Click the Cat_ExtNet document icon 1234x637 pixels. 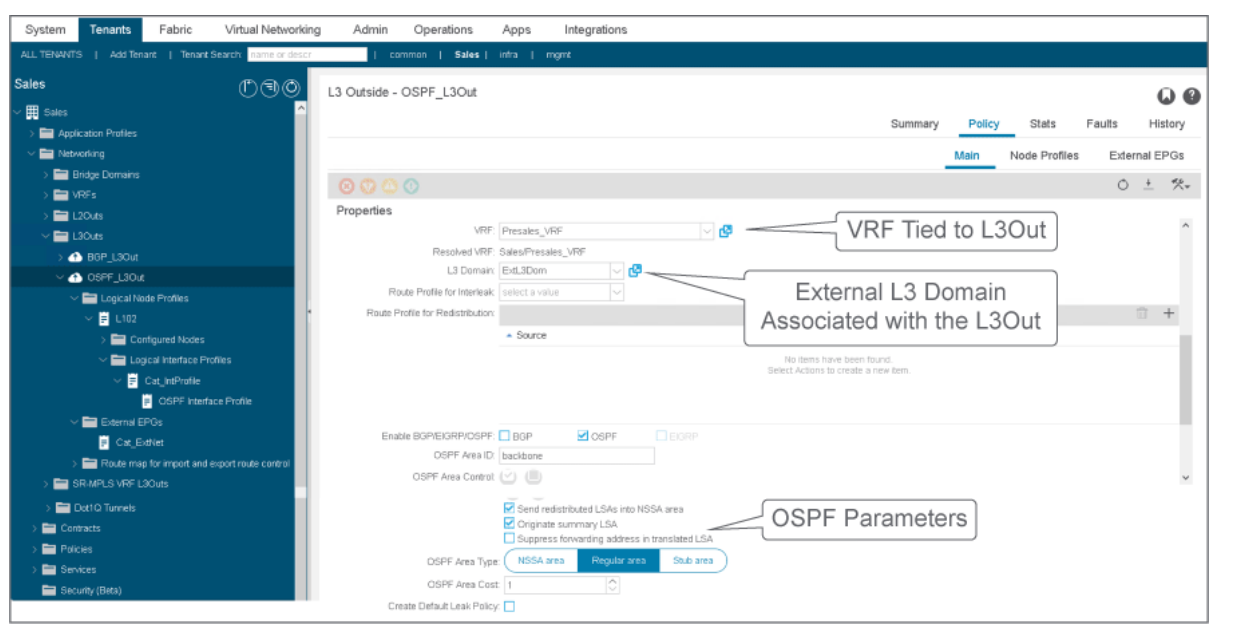(104, 442)
